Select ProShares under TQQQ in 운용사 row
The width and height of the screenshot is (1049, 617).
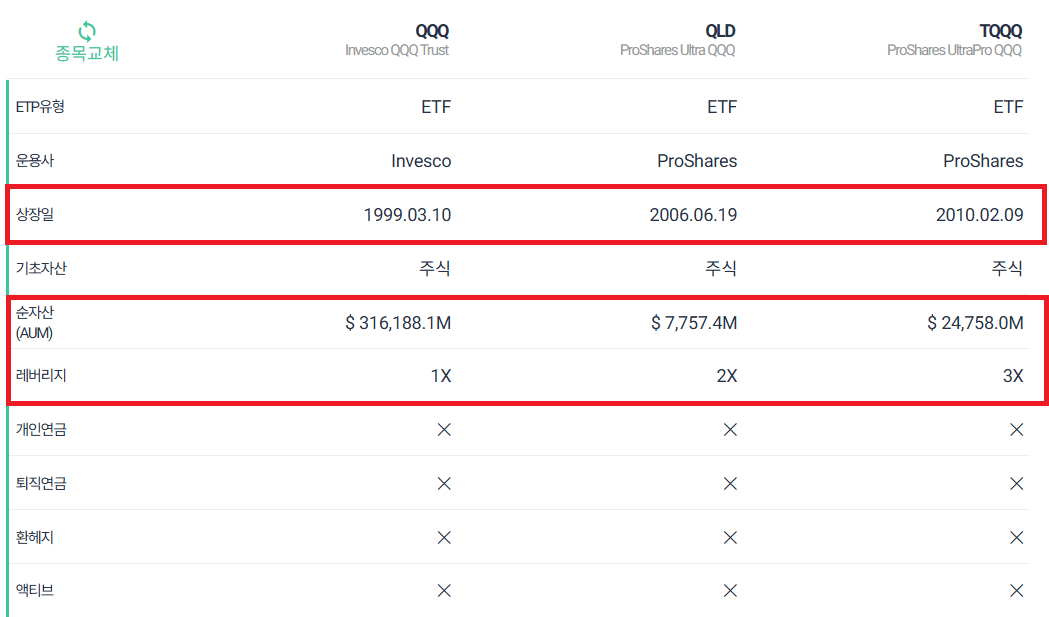[983, 161]
